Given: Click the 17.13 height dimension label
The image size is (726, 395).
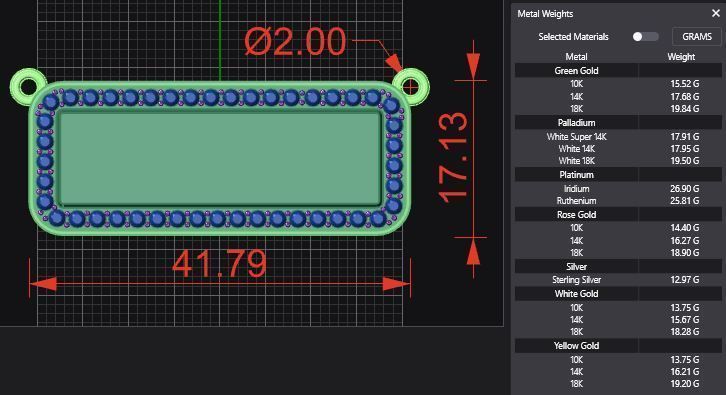Looking at the screenshot, I should [453, 157].
